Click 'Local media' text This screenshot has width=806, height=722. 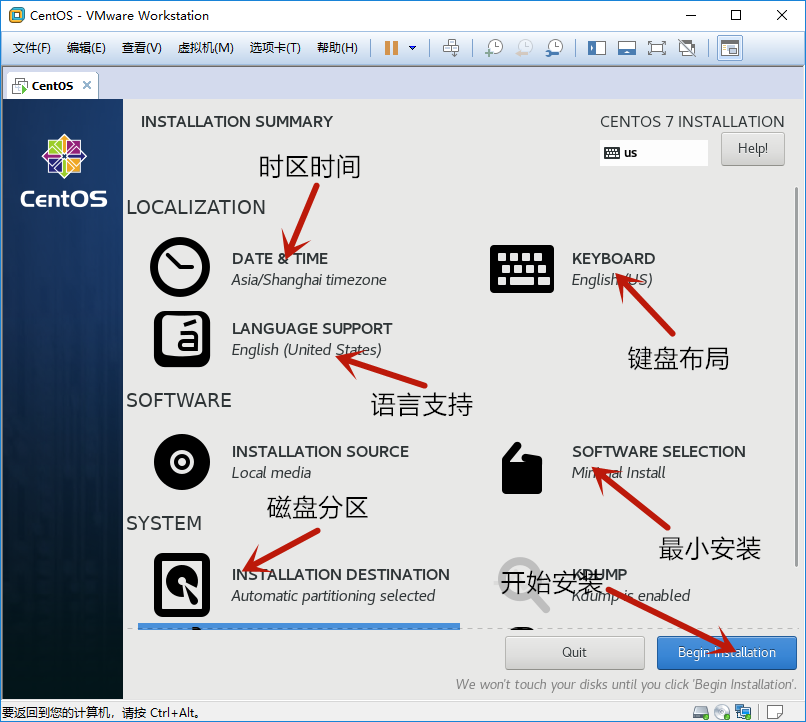(271, 473)
